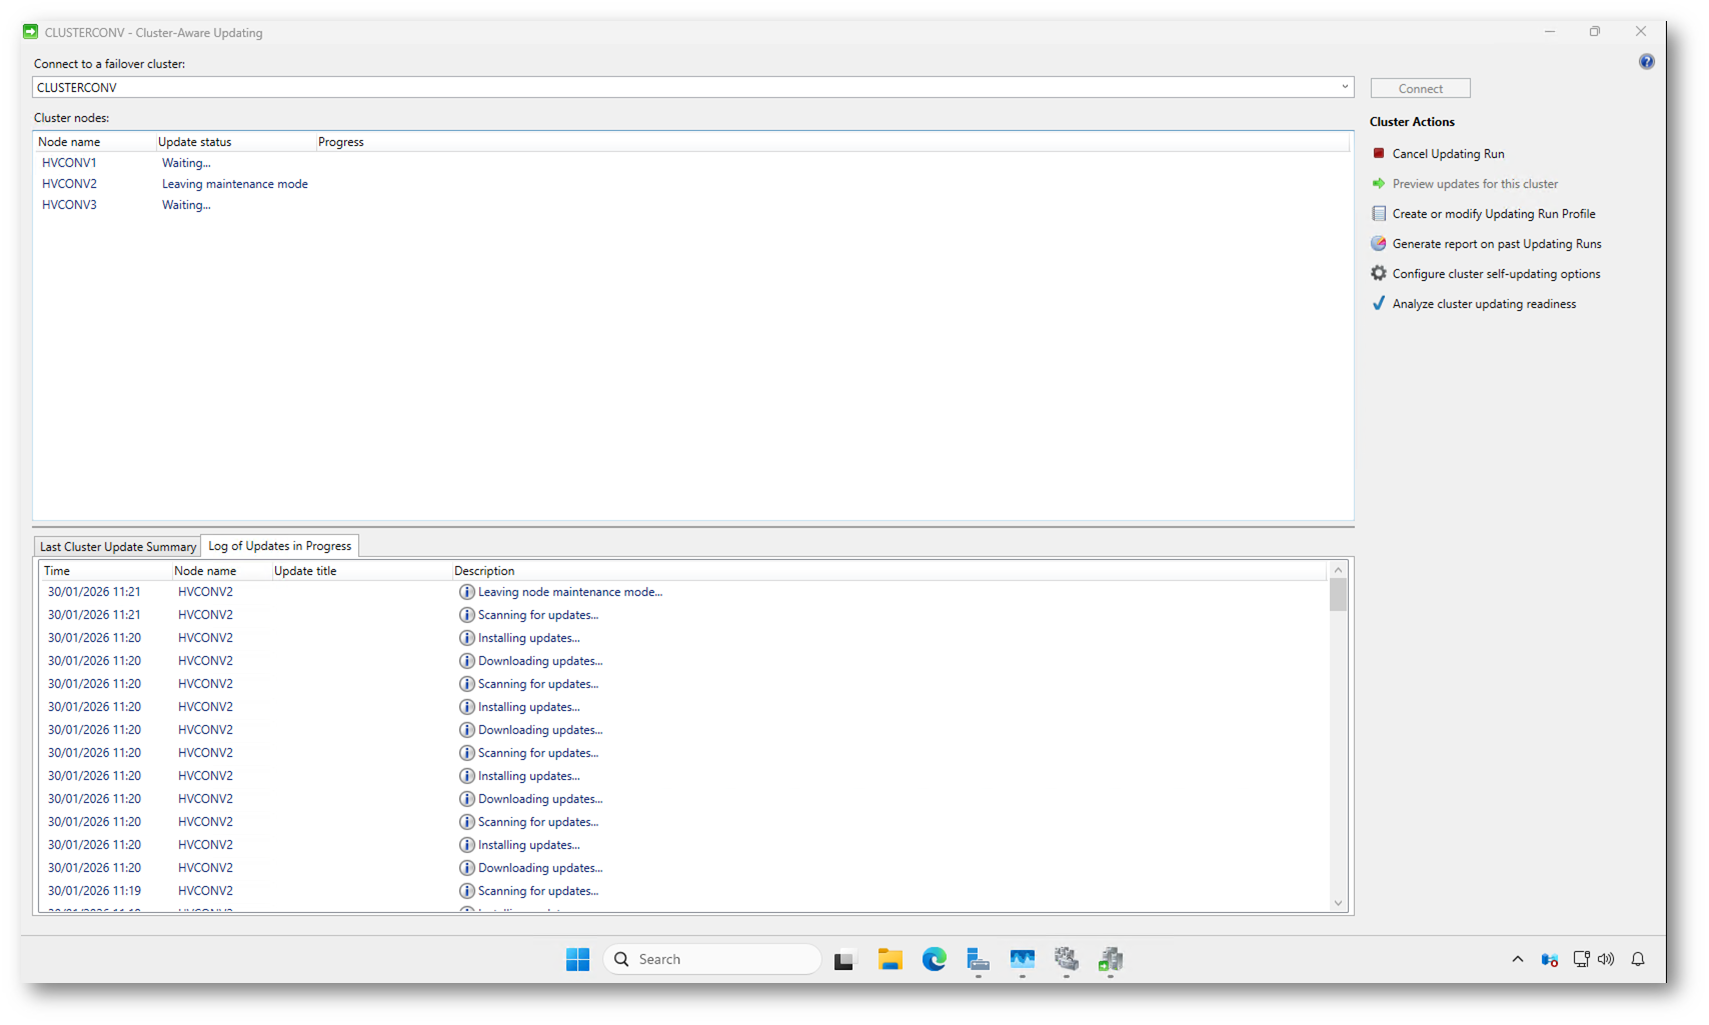Open the Windows Start menu

coord(578,959)
